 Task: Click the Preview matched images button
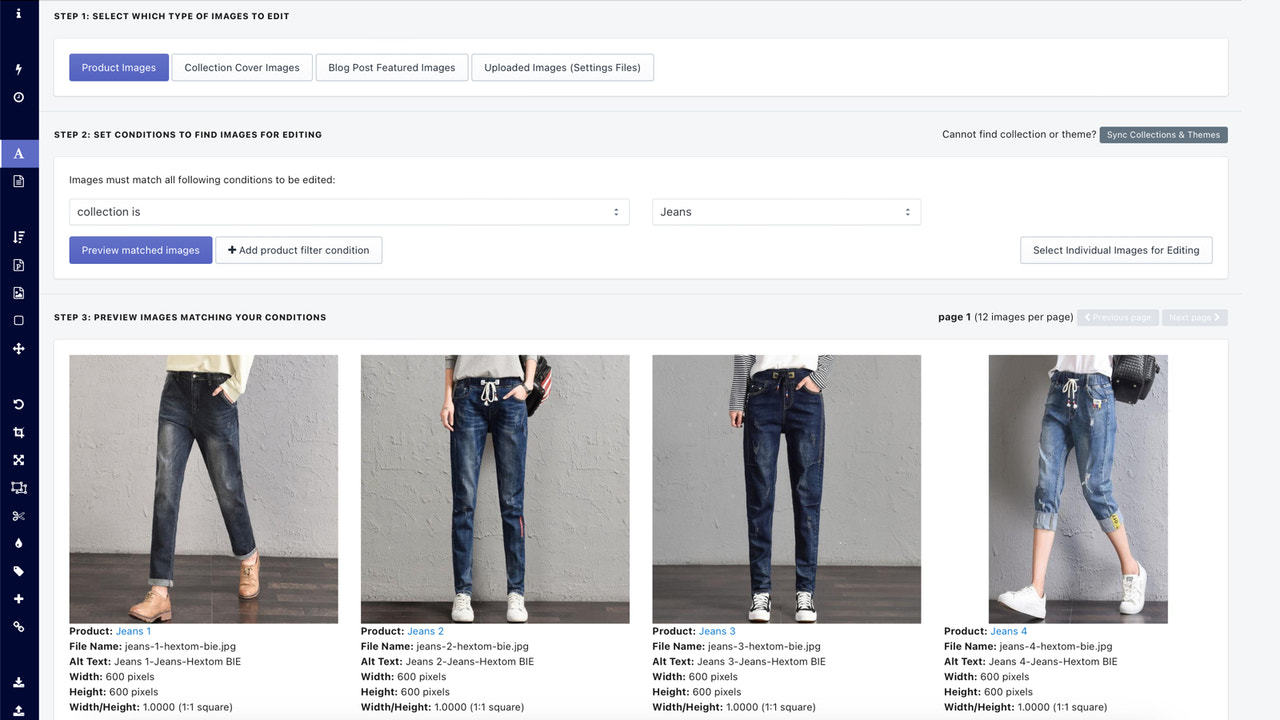[x=140, y=249]
